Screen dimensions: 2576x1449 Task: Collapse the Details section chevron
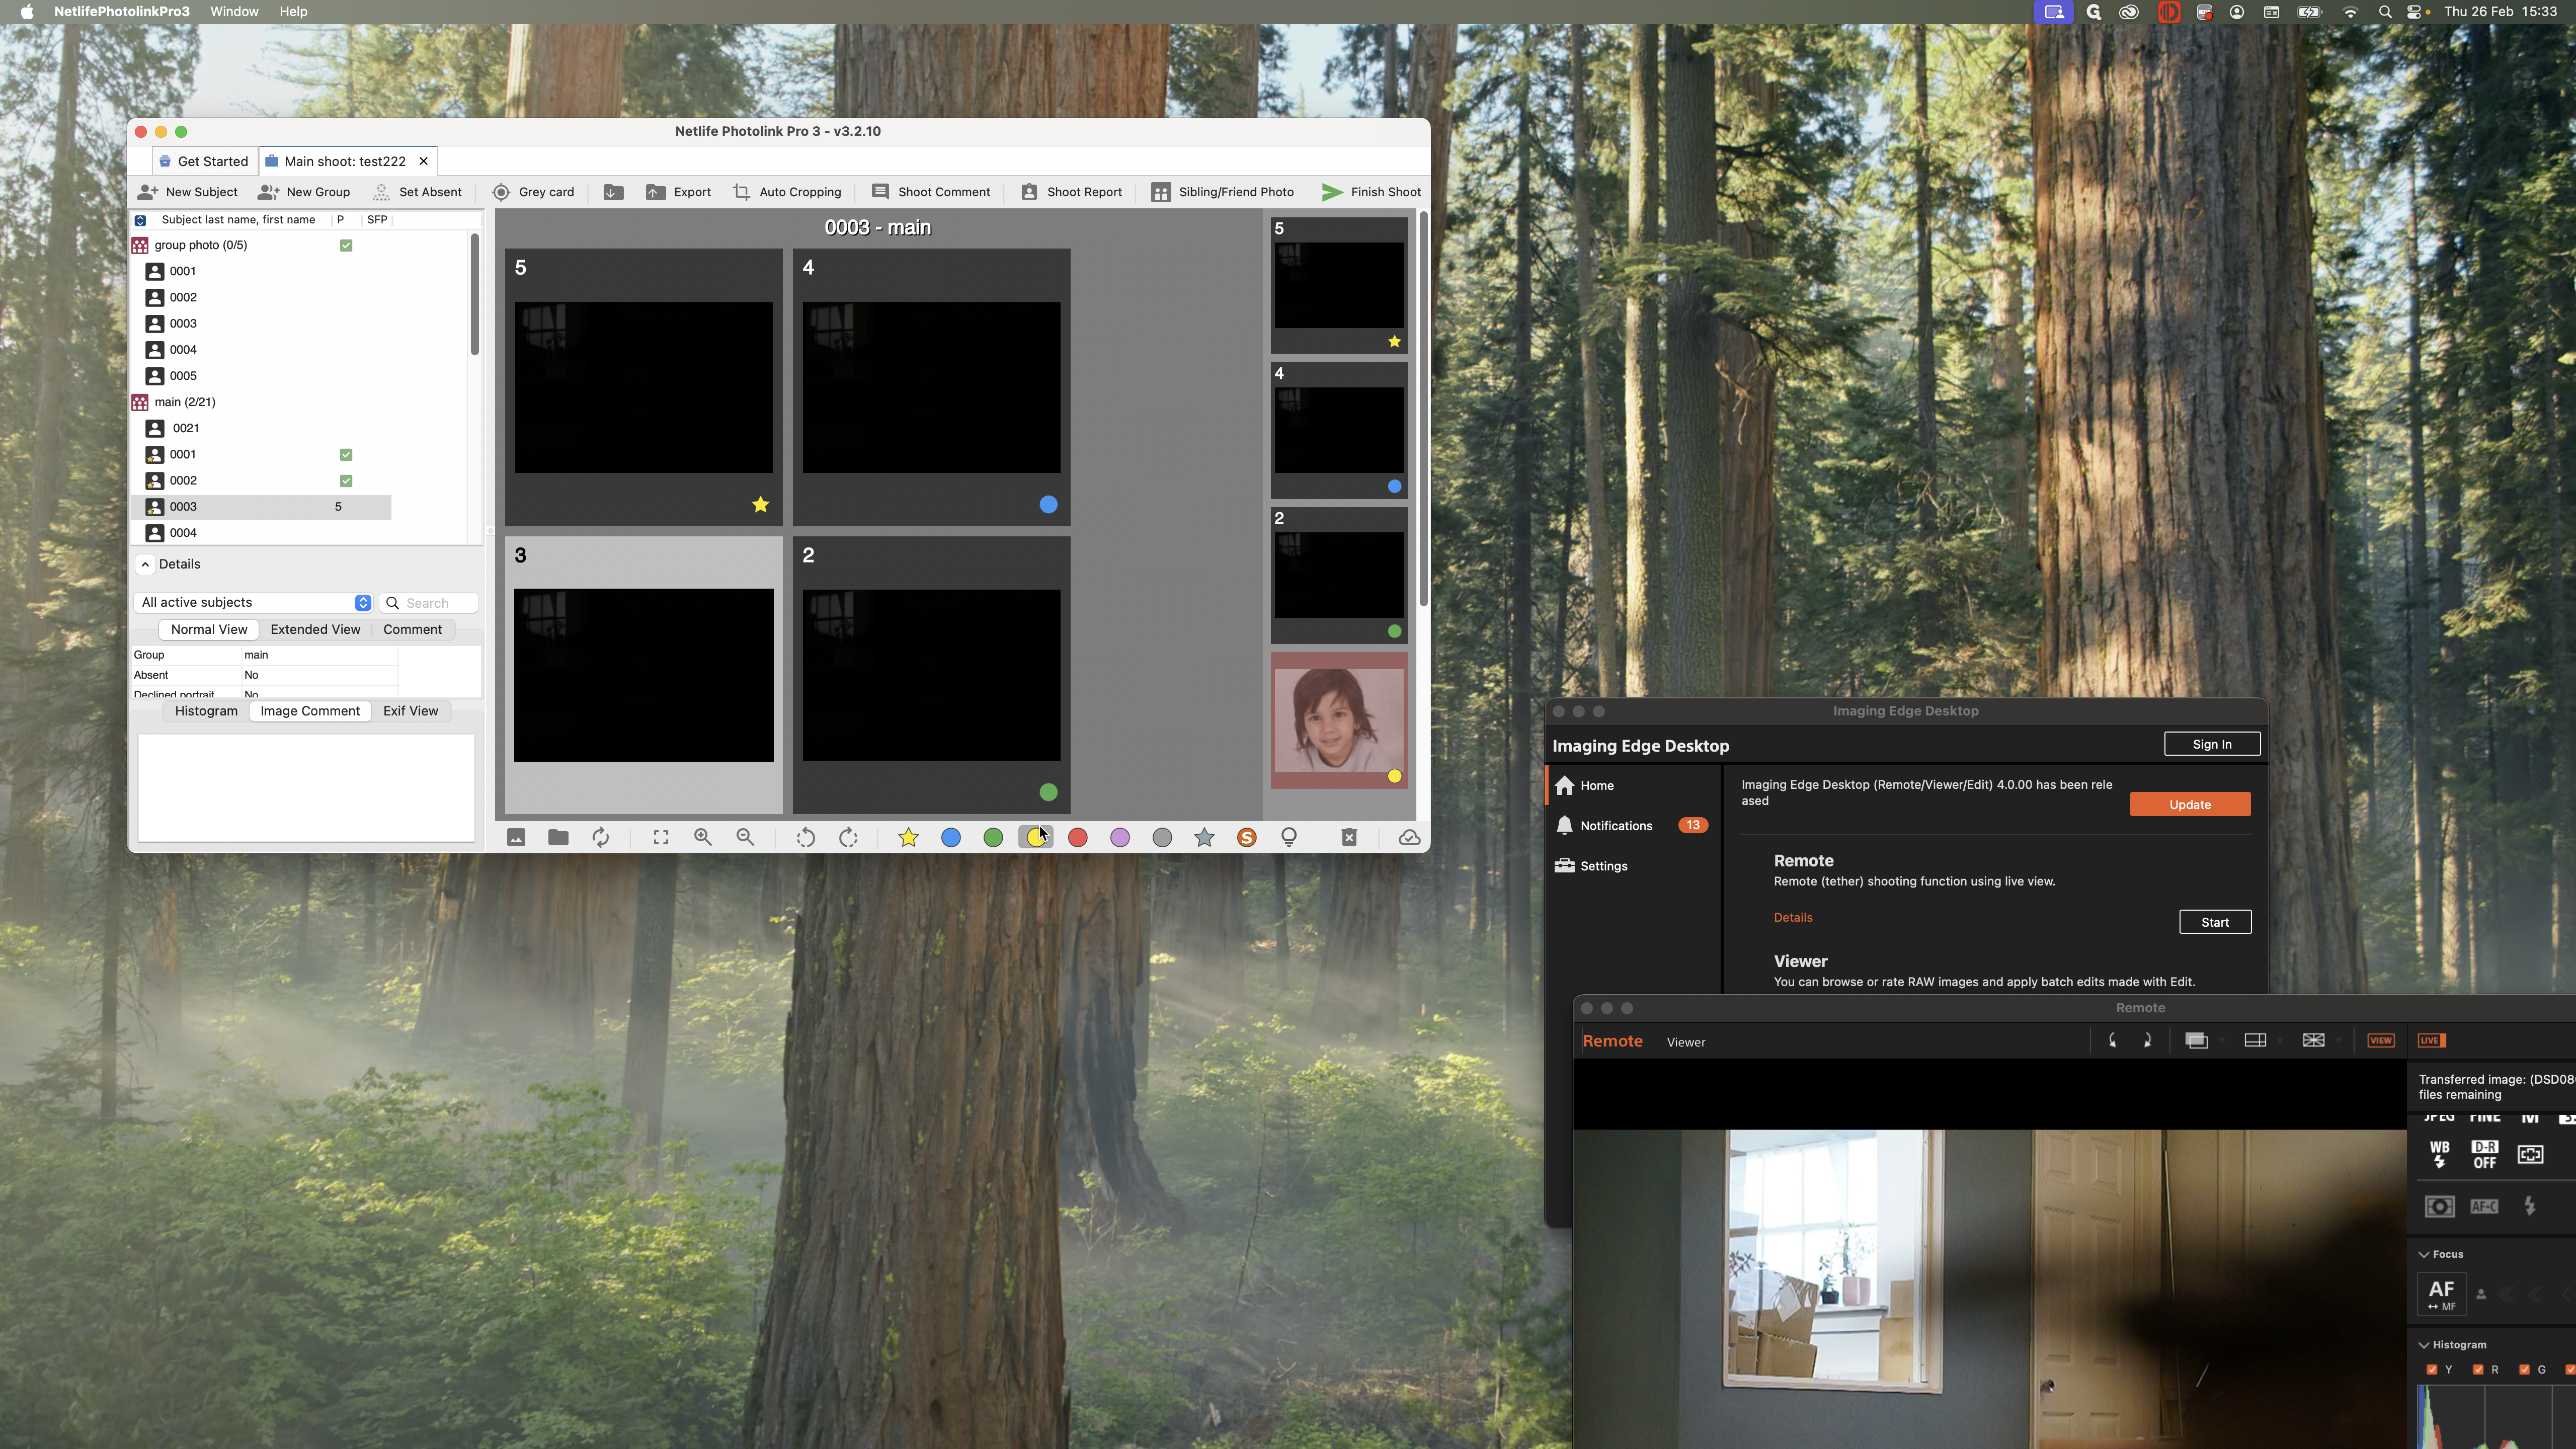145,565
